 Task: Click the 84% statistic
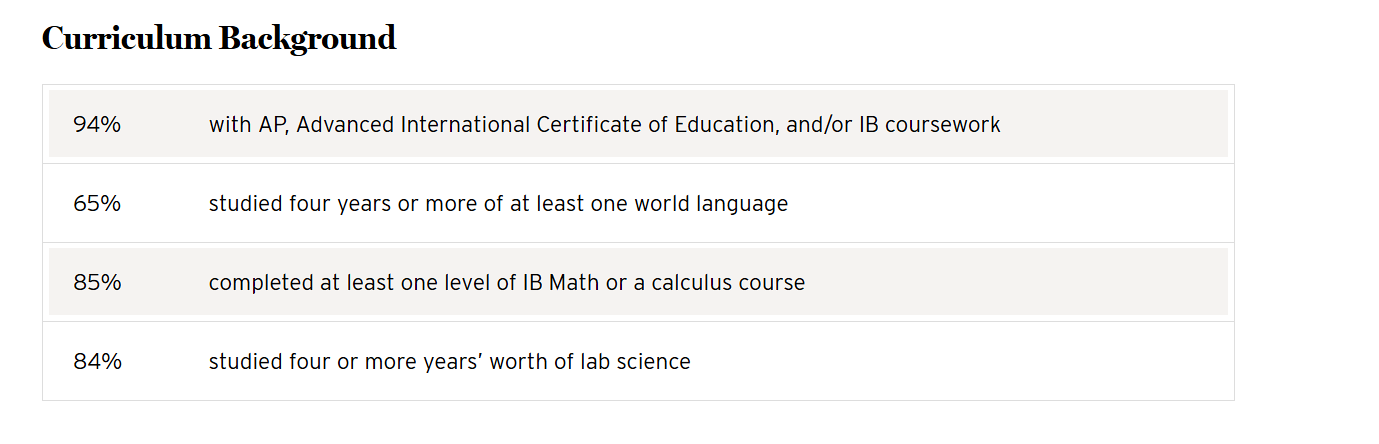coord(97,362)
